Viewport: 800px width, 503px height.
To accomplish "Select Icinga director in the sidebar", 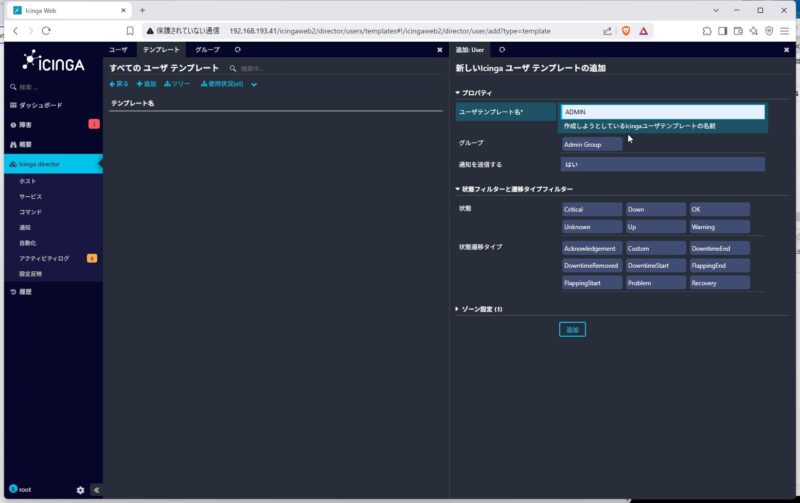I will coord(53,164).
